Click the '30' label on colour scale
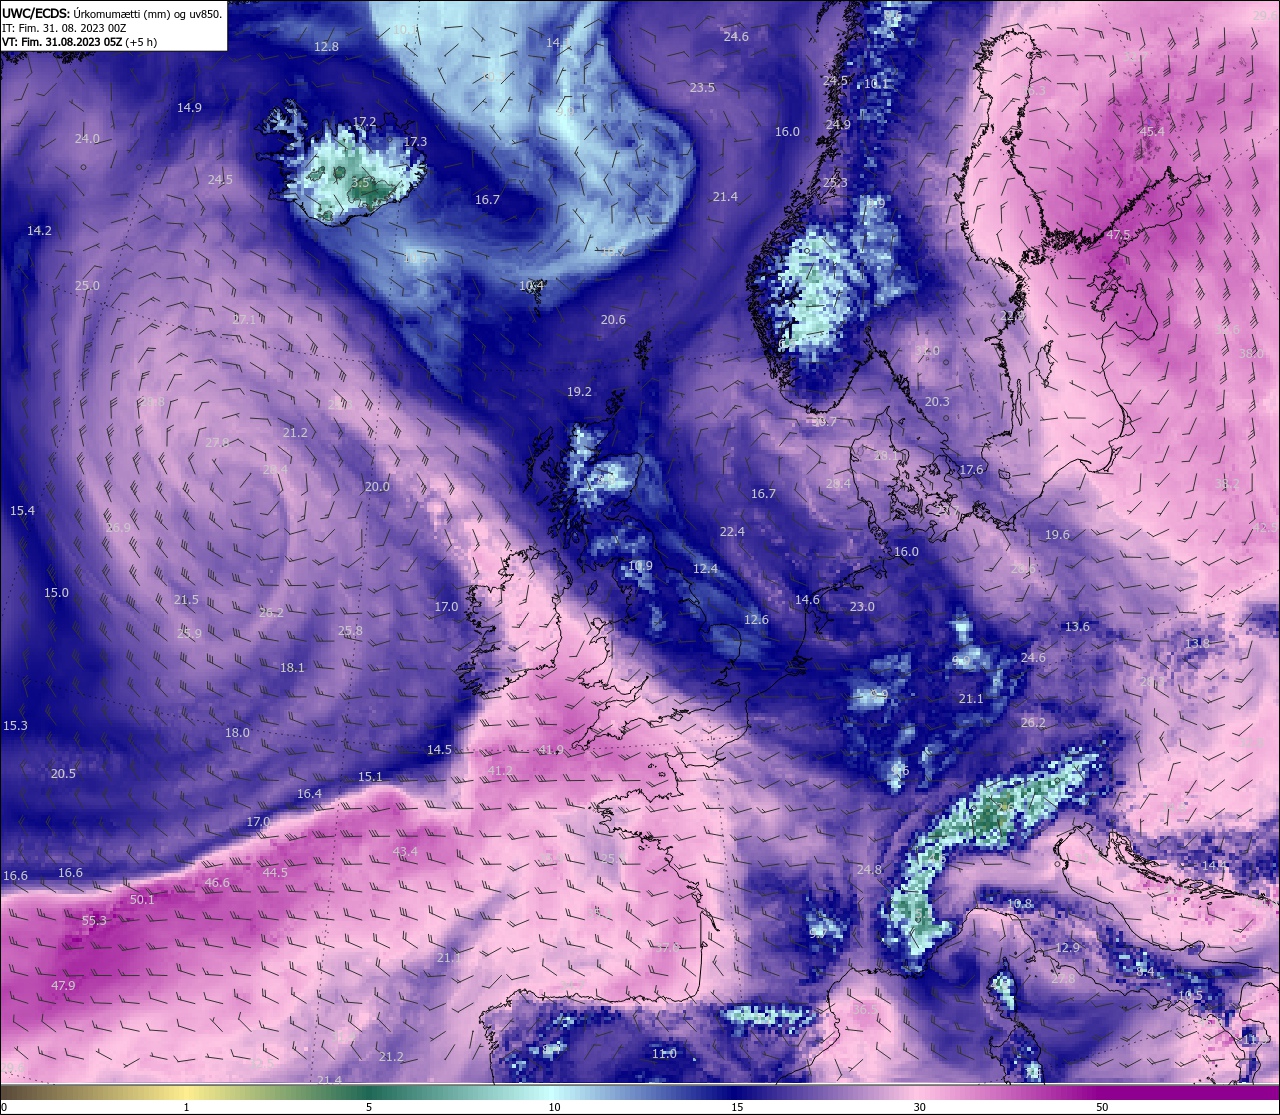This screenshot has height=1115, width=1280. [919, 1107]
